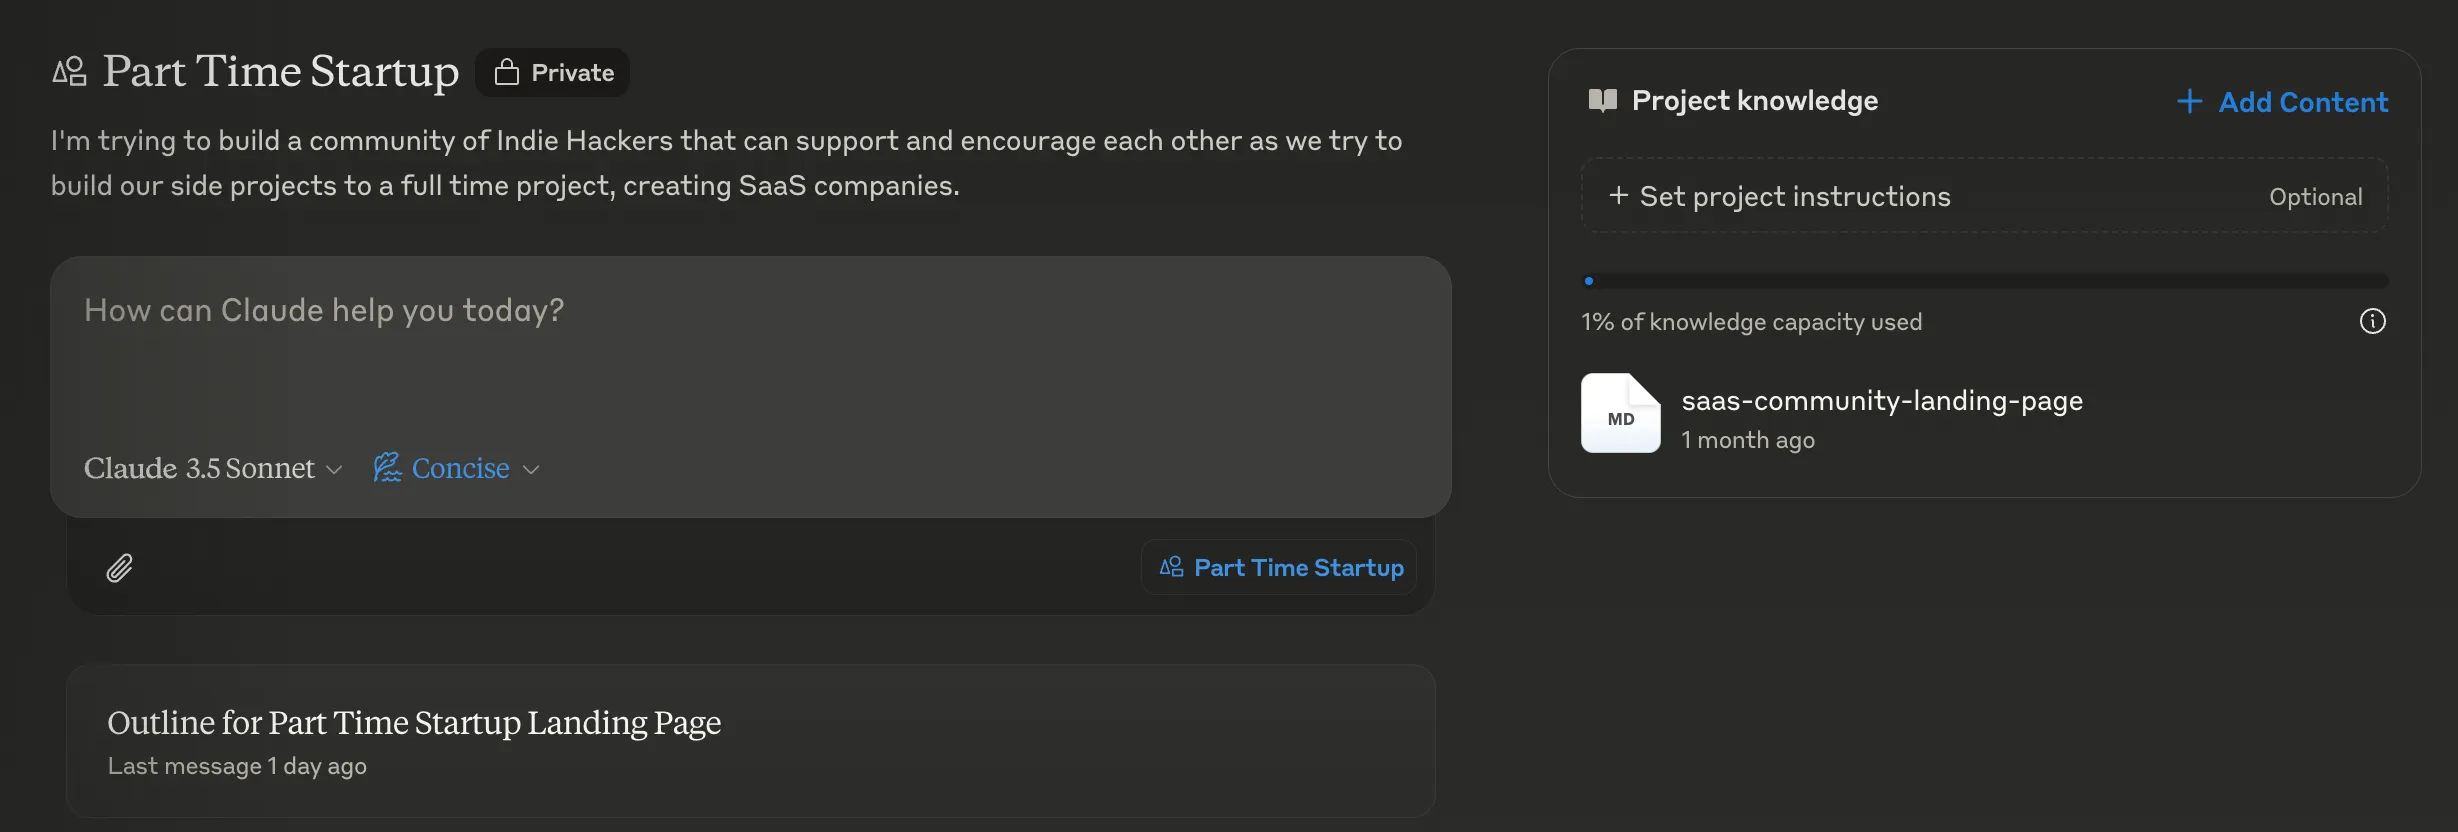Click Set project instructions button
The width and height of the screenshot is (2458, 832).
(1984, 196)
